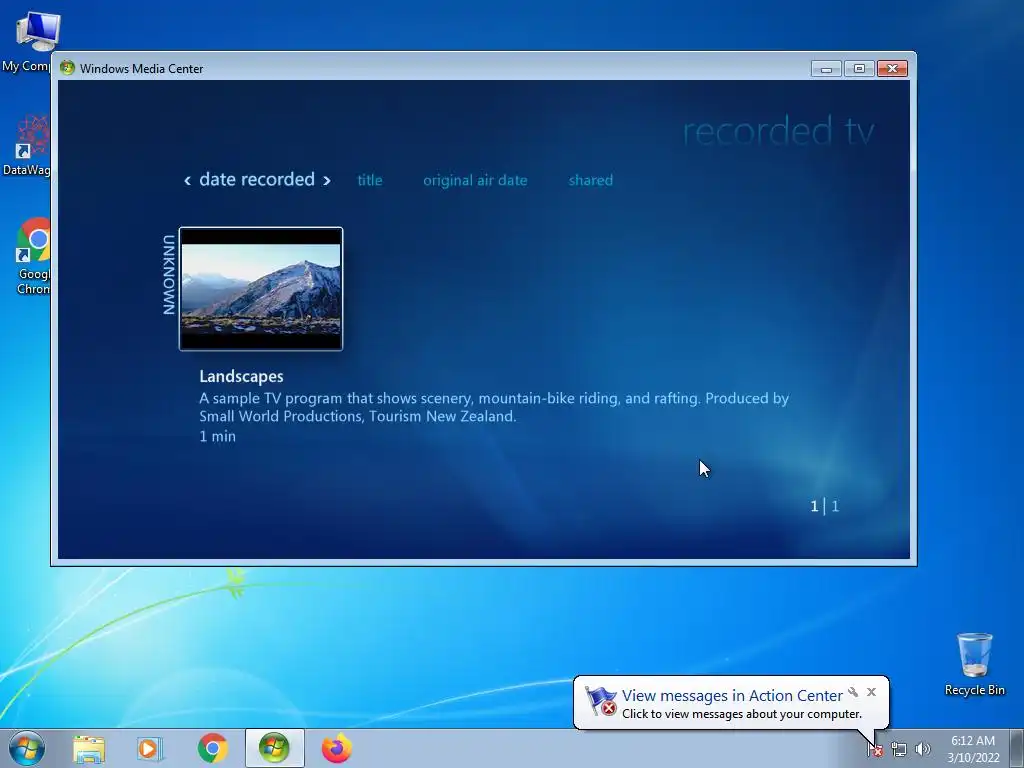The height and width of the screenshot is (768, 1024).
Task: Click the volume speaker tray icon
Action: pyautogui.click(x=922, y=749)
